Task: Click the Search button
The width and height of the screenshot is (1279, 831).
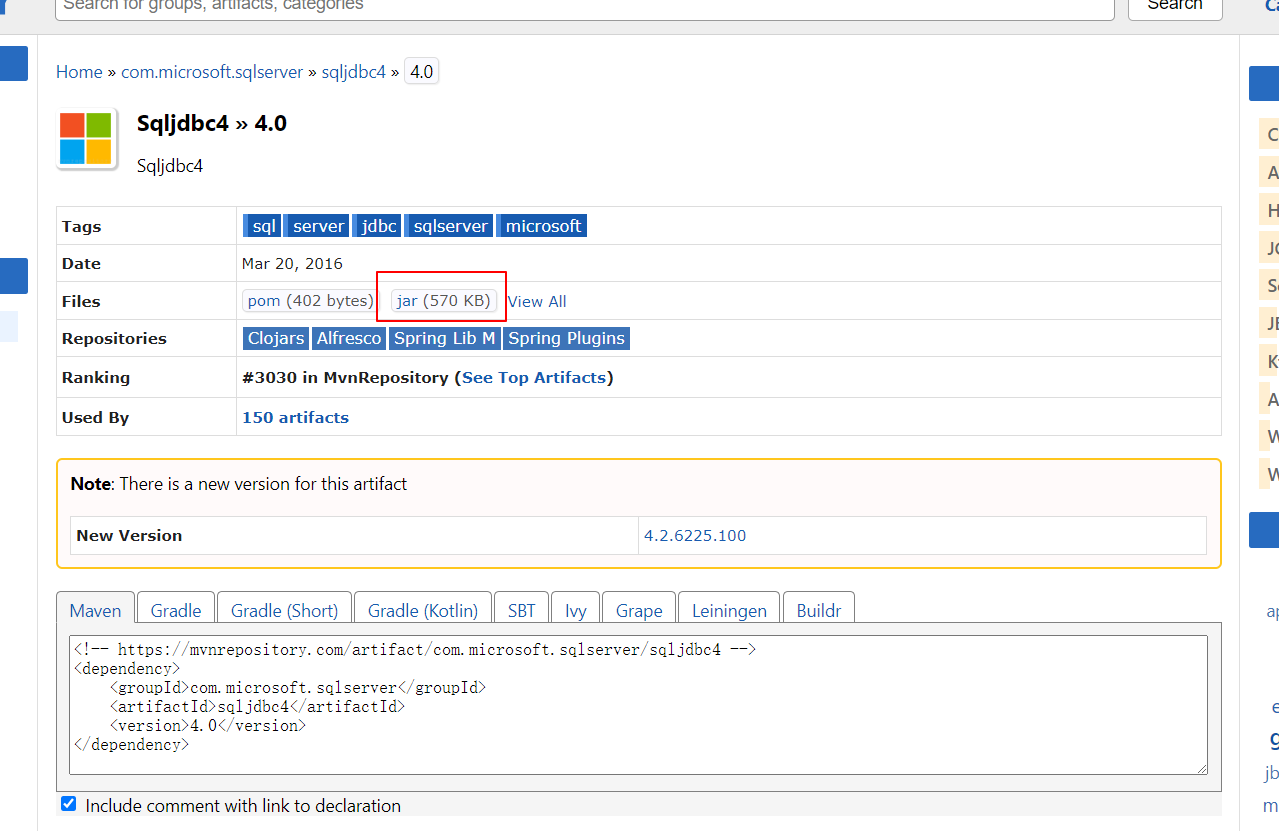Action: pos(1175,6)
